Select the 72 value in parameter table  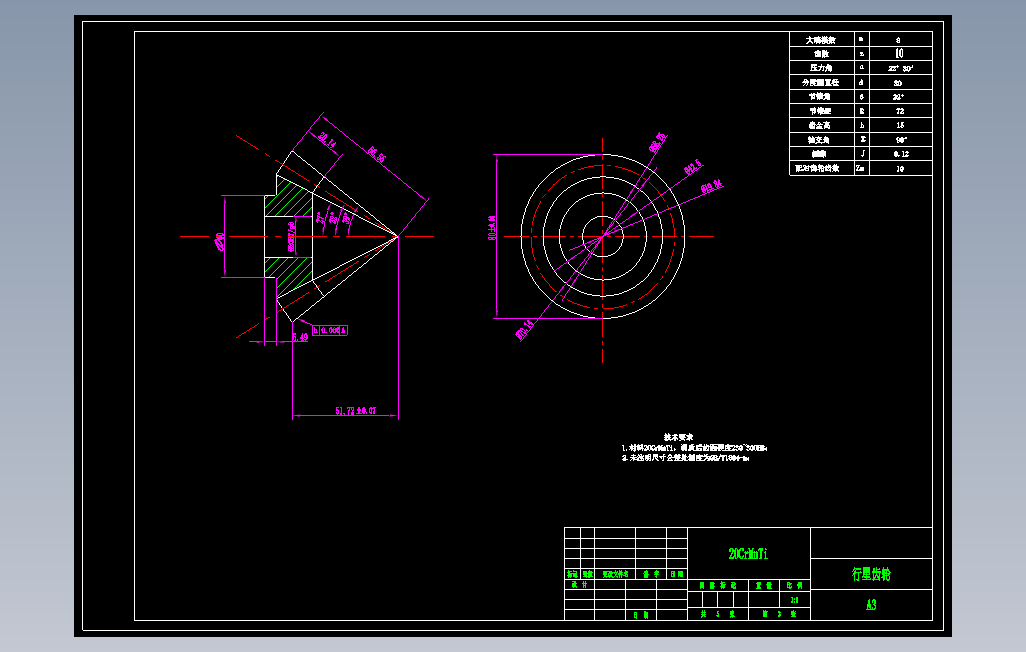coord(900,111)
